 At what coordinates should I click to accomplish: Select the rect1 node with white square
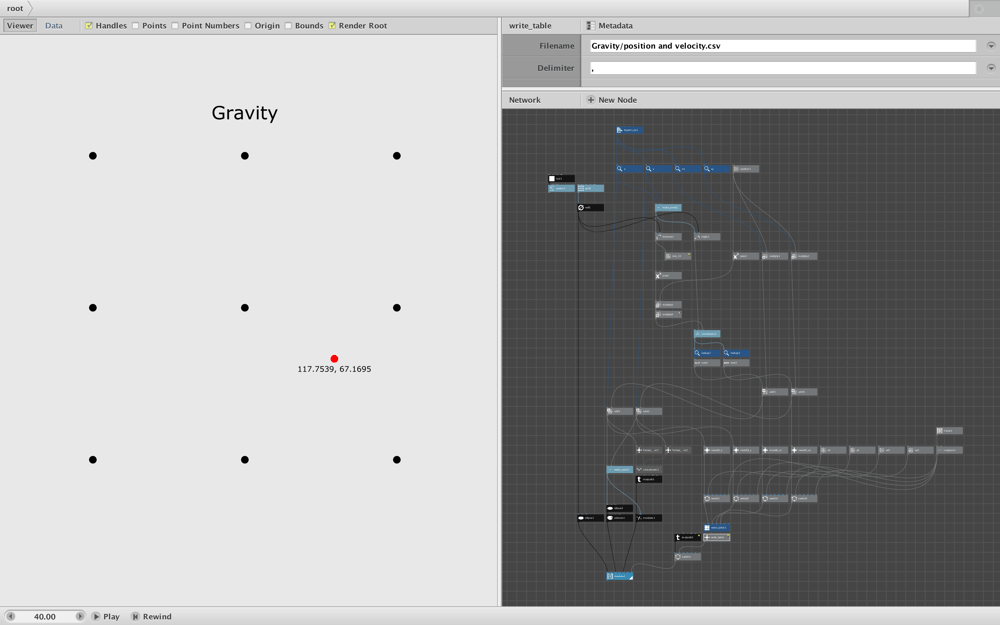[561, 179]
